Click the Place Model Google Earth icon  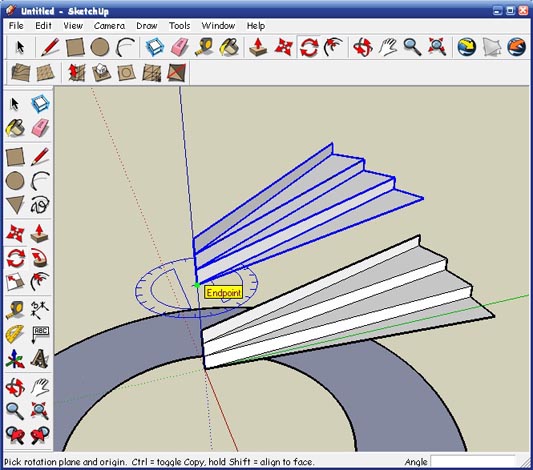(x=517, y=47)
